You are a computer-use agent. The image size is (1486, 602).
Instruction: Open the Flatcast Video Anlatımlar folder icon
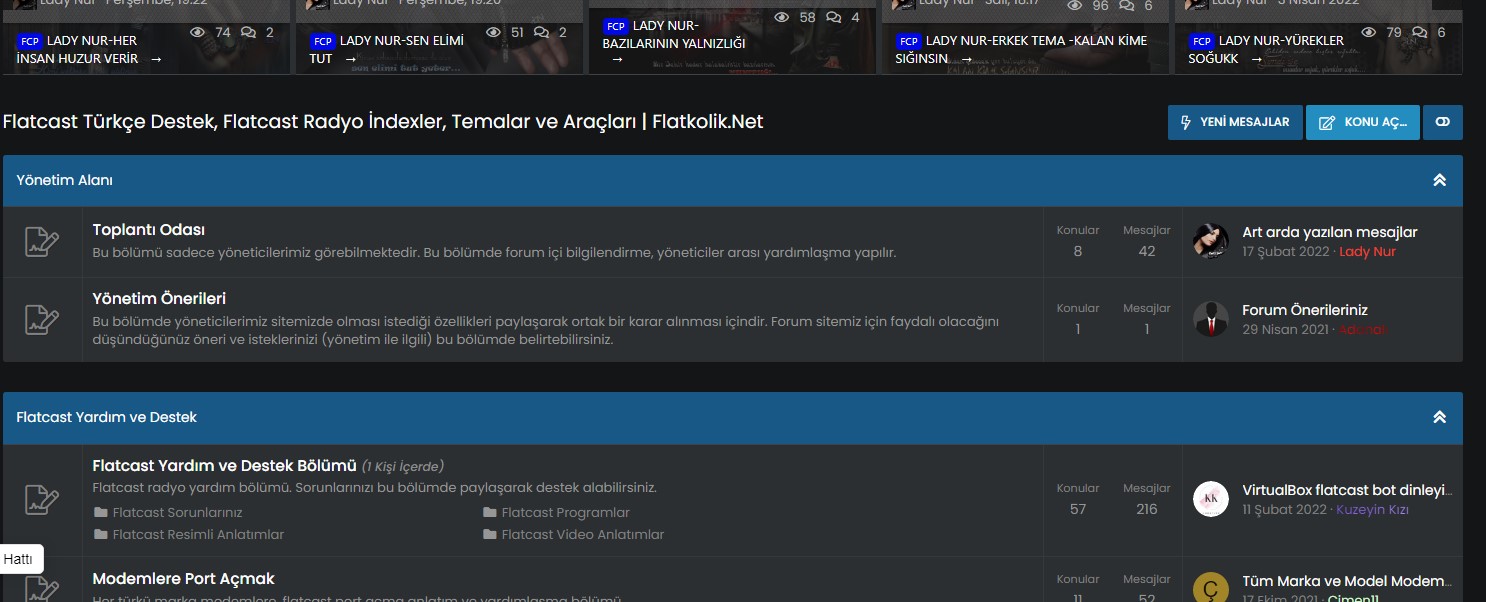click(x=488, y=534)
